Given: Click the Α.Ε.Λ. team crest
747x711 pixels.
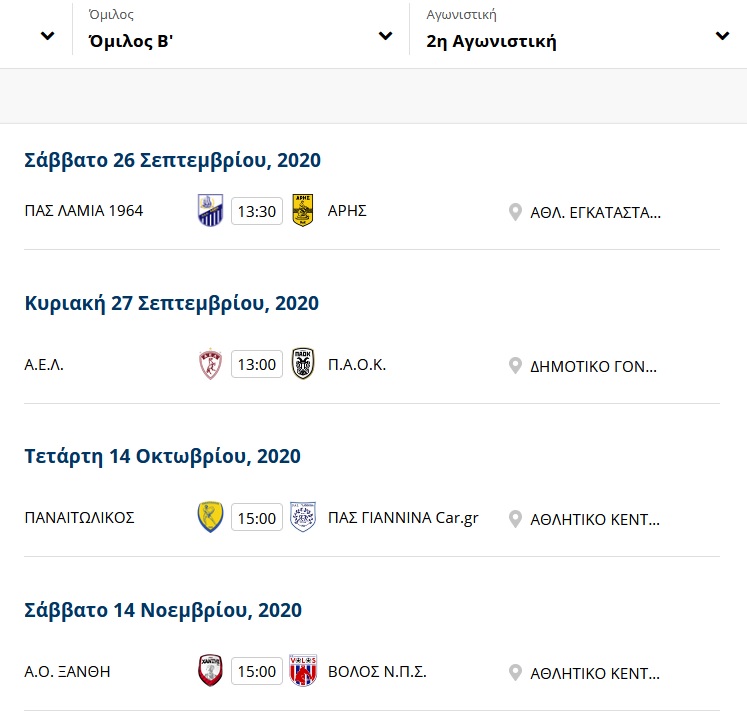Looking at the screenshot, I should click(x=210, y=364).
